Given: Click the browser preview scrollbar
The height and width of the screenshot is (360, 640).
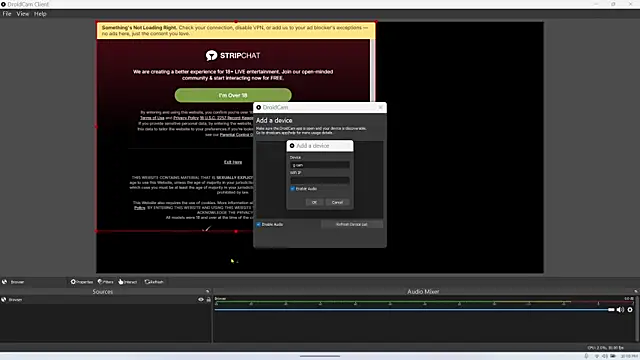Looking at the screenshot, I should (x=372, y=70).
